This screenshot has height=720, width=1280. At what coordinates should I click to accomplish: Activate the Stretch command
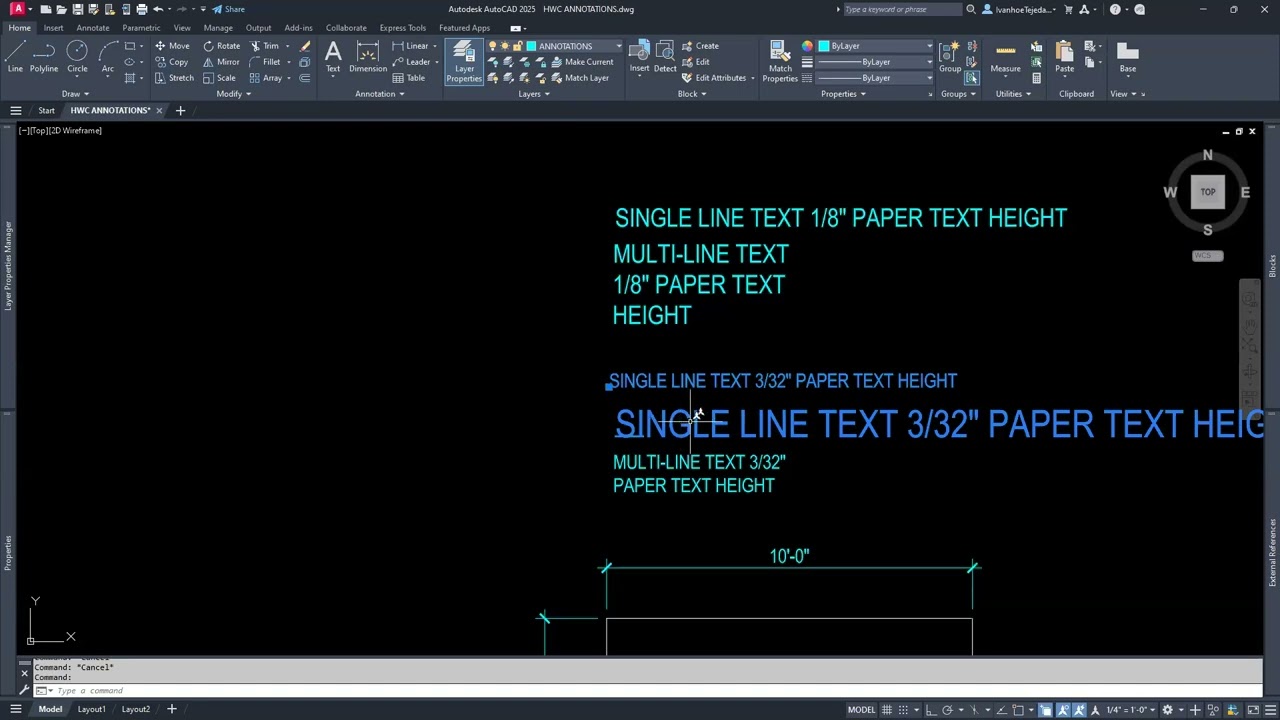174,78
